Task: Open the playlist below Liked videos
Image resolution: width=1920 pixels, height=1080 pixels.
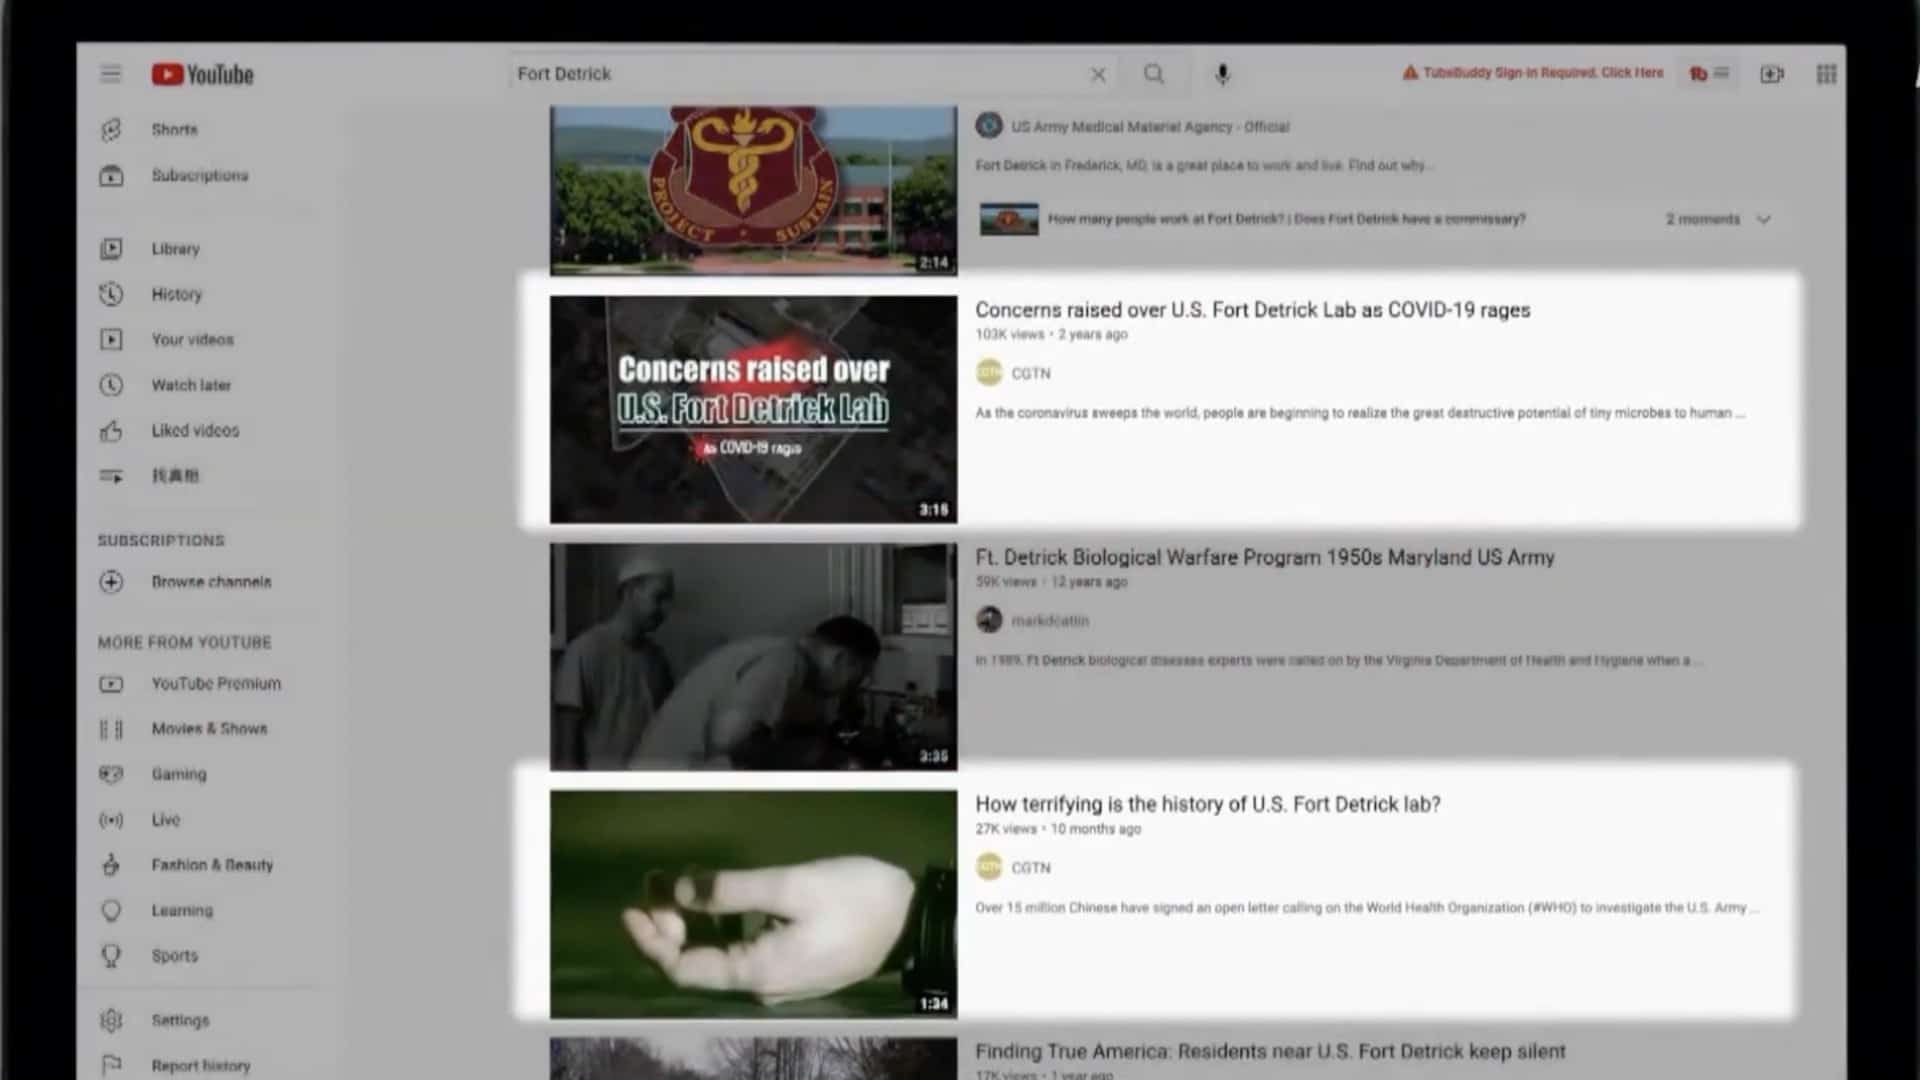Action: 175,476
